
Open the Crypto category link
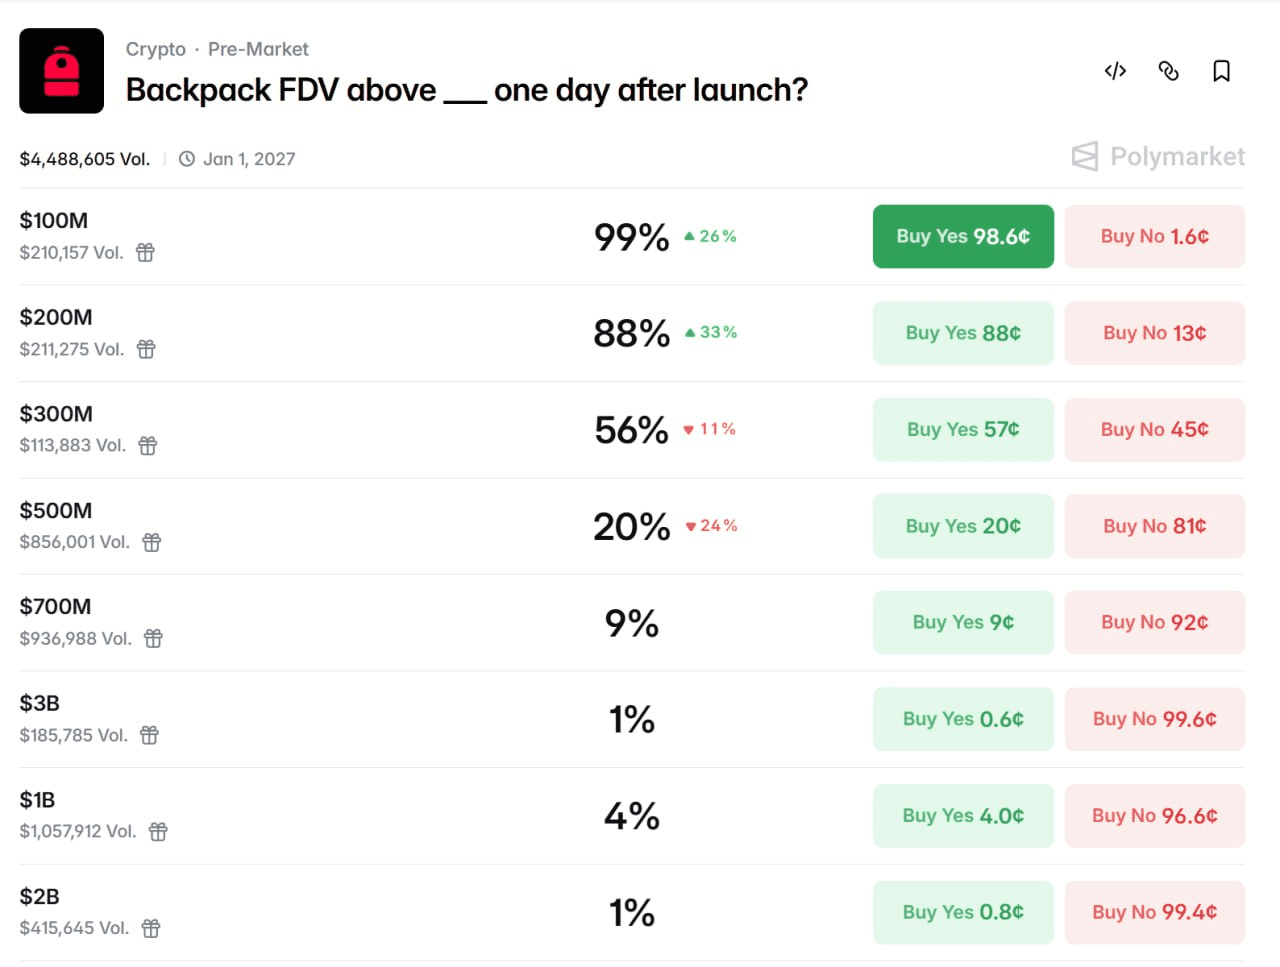click(156, 49)
